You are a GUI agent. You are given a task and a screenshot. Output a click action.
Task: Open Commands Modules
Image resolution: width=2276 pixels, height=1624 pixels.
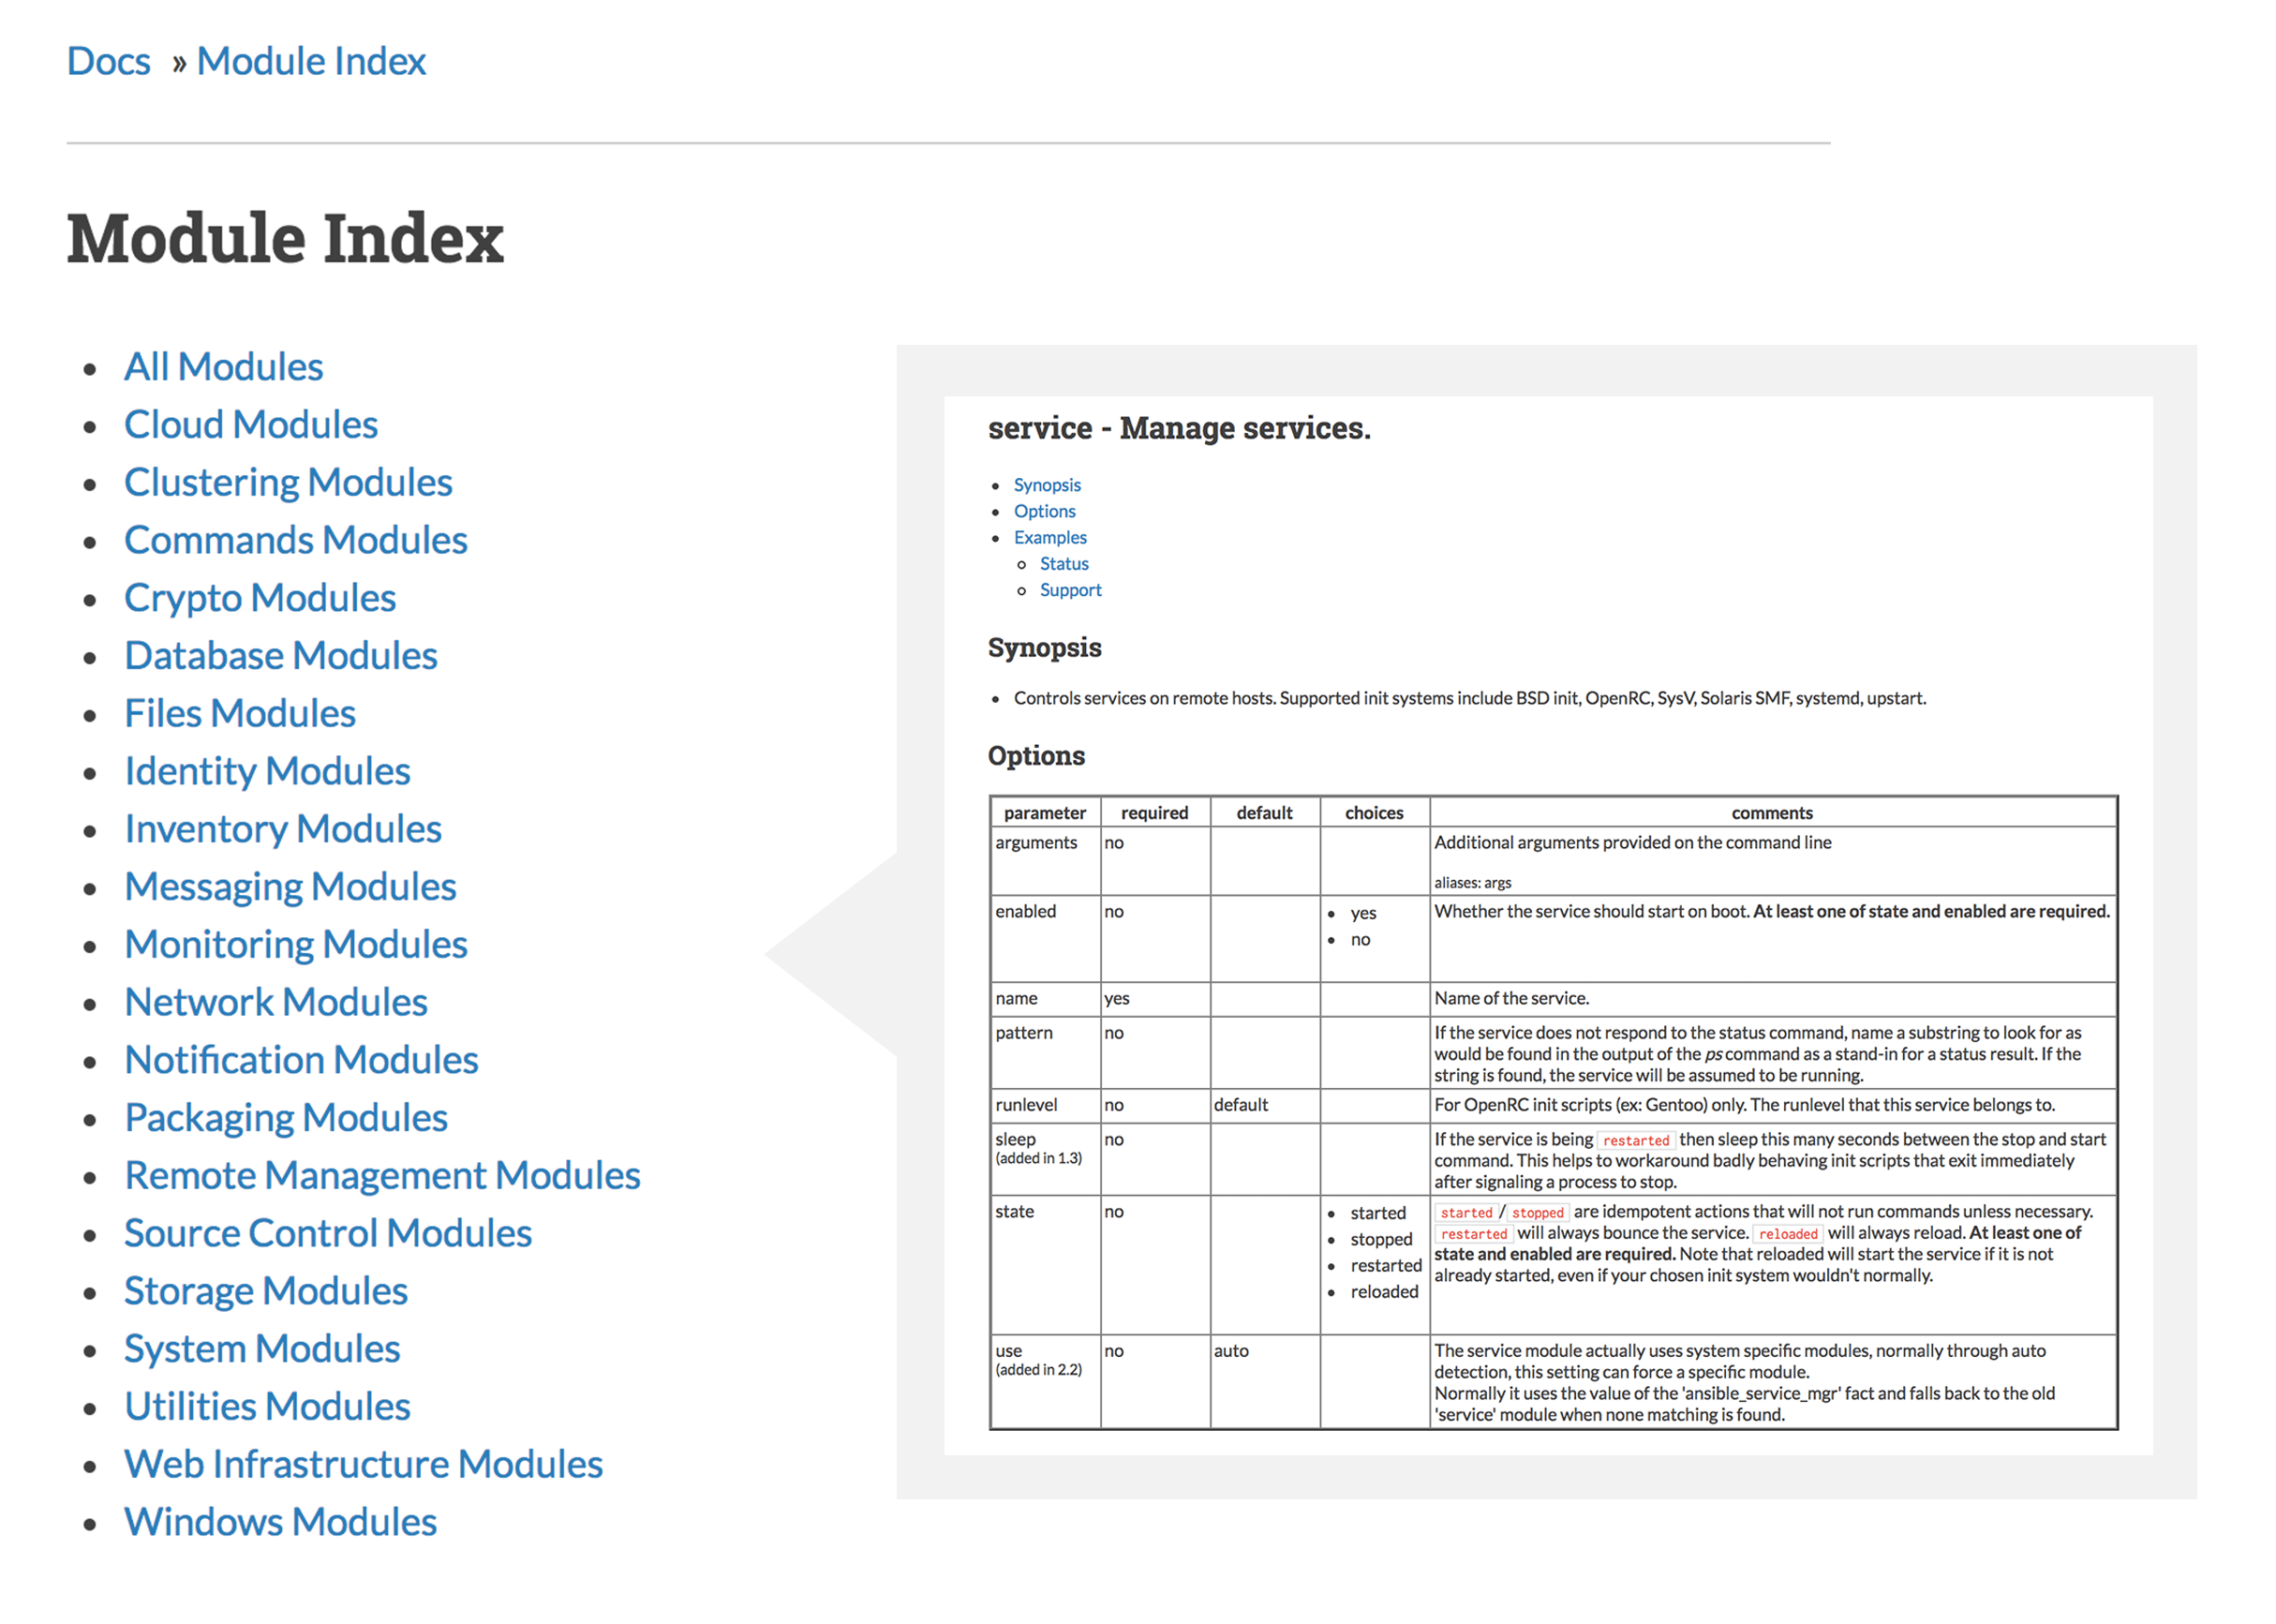295,540
